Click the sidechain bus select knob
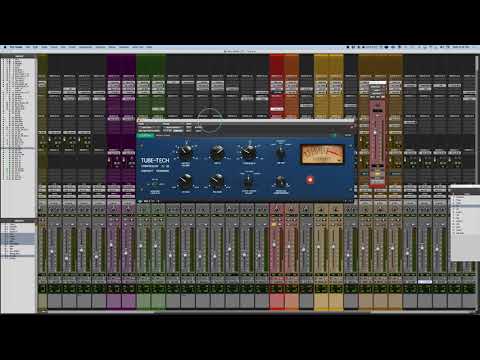The height and width of the screenshot is (360, 480). click(x=280, y=182)
